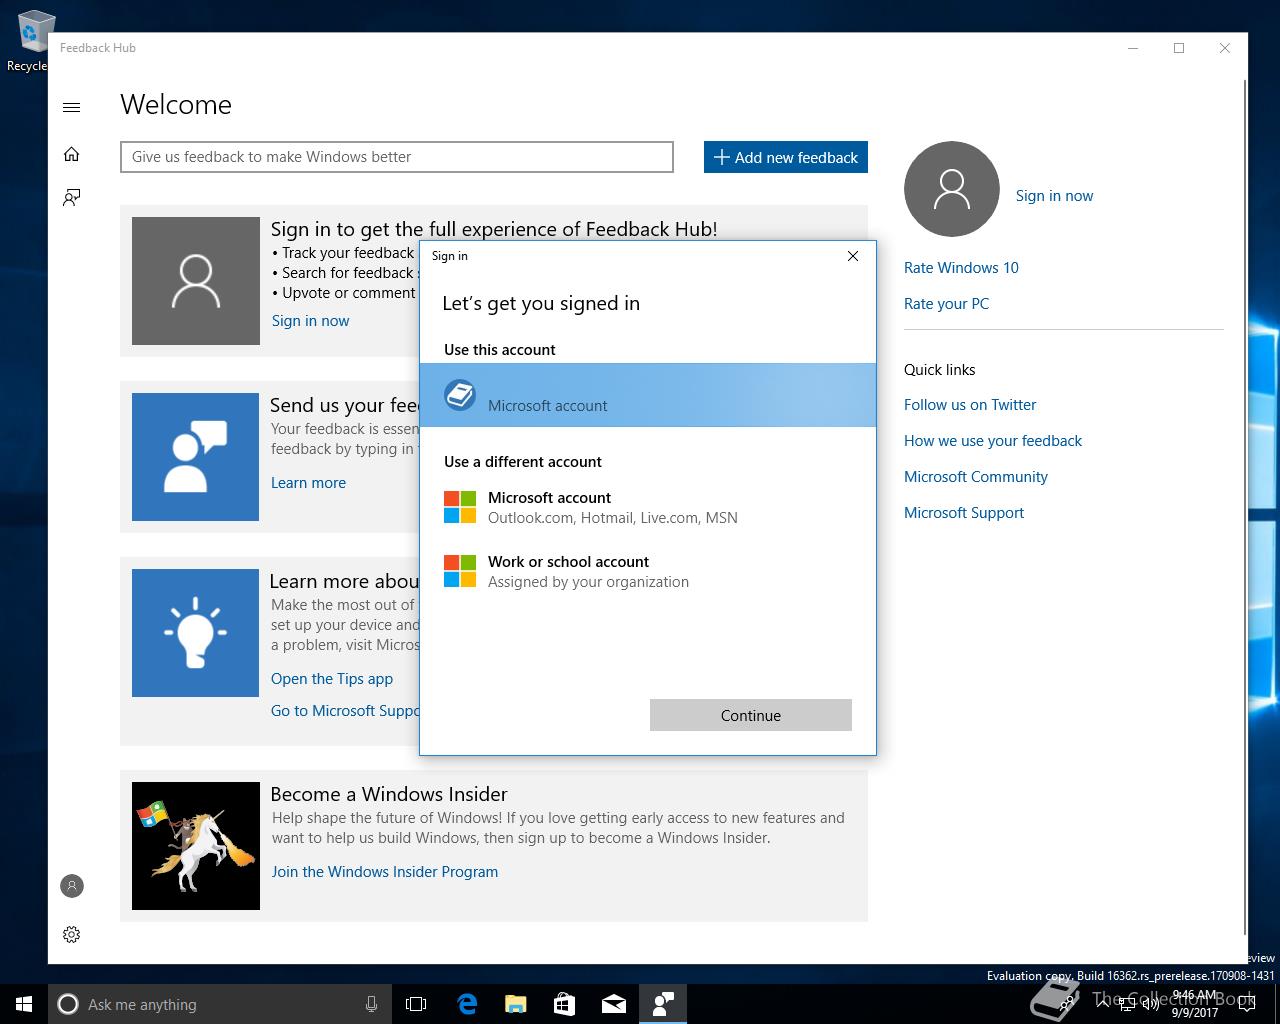1280x1024 pixels.
Task: Open How we use your feedback link
Action: (x=993, y=441)
